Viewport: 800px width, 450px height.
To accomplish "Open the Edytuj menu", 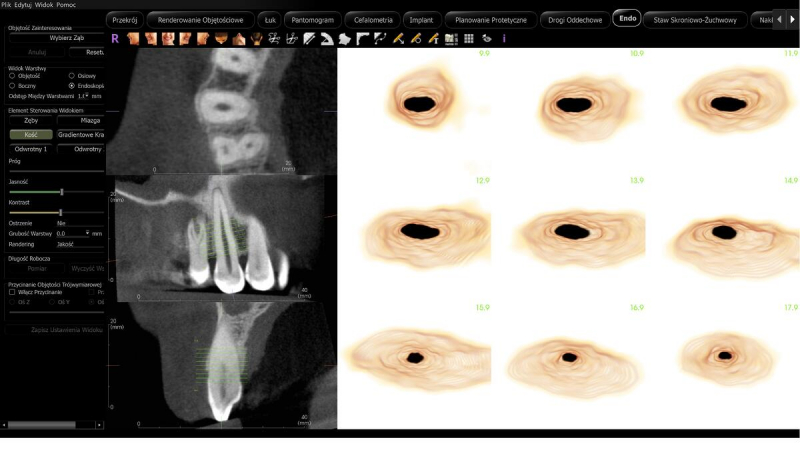I will click(x=23, y=5).
